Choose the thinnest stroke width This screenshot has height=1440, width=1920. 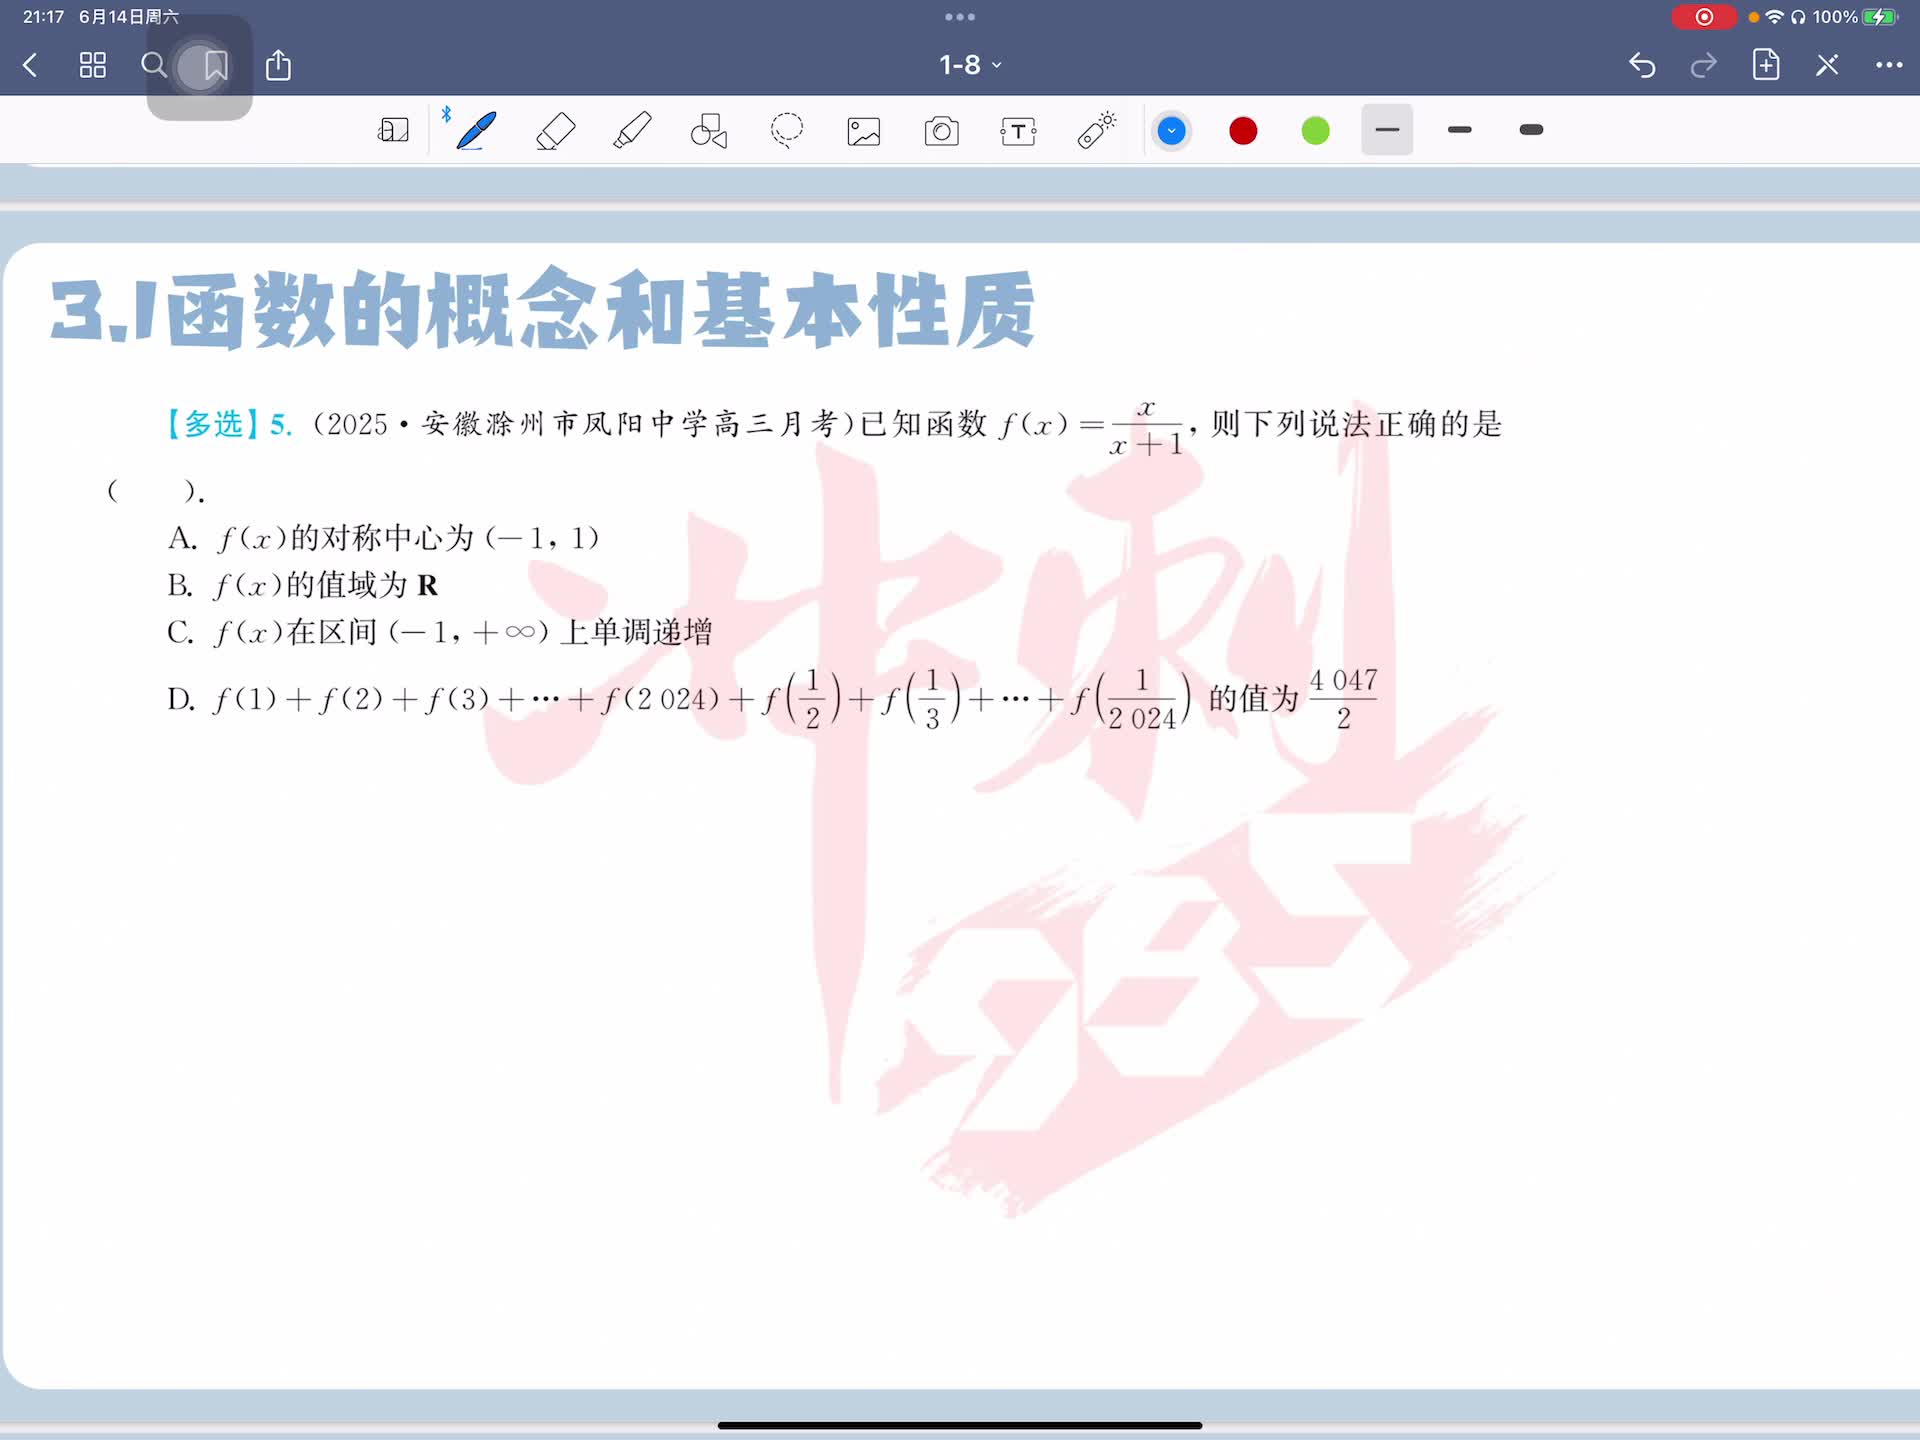[1387, 130]
